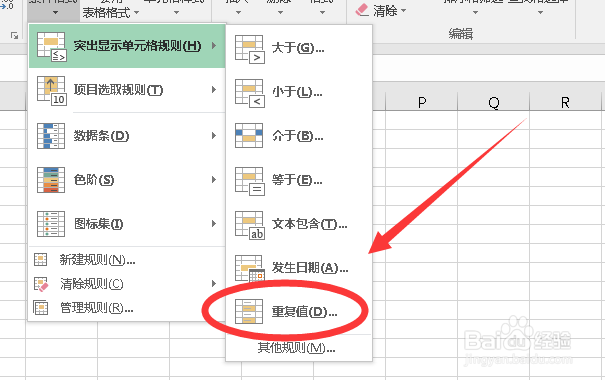Open Conditional Formatting dropdown arrow
605x380 pixels.
[x=56, y=13]
